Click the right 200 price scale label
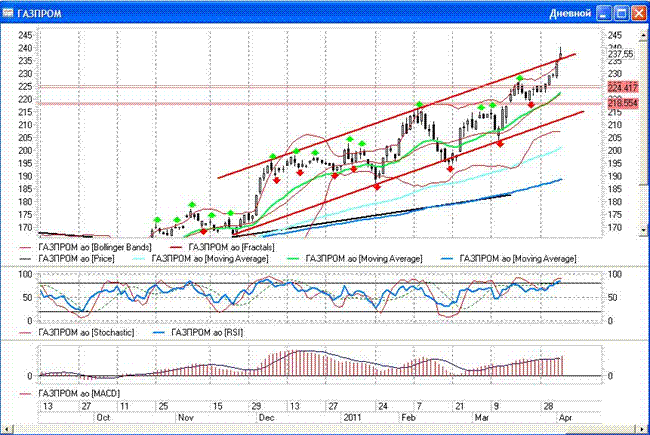Image resolution: width=650 pixels, height=435 pixels. tap(615, 151)
